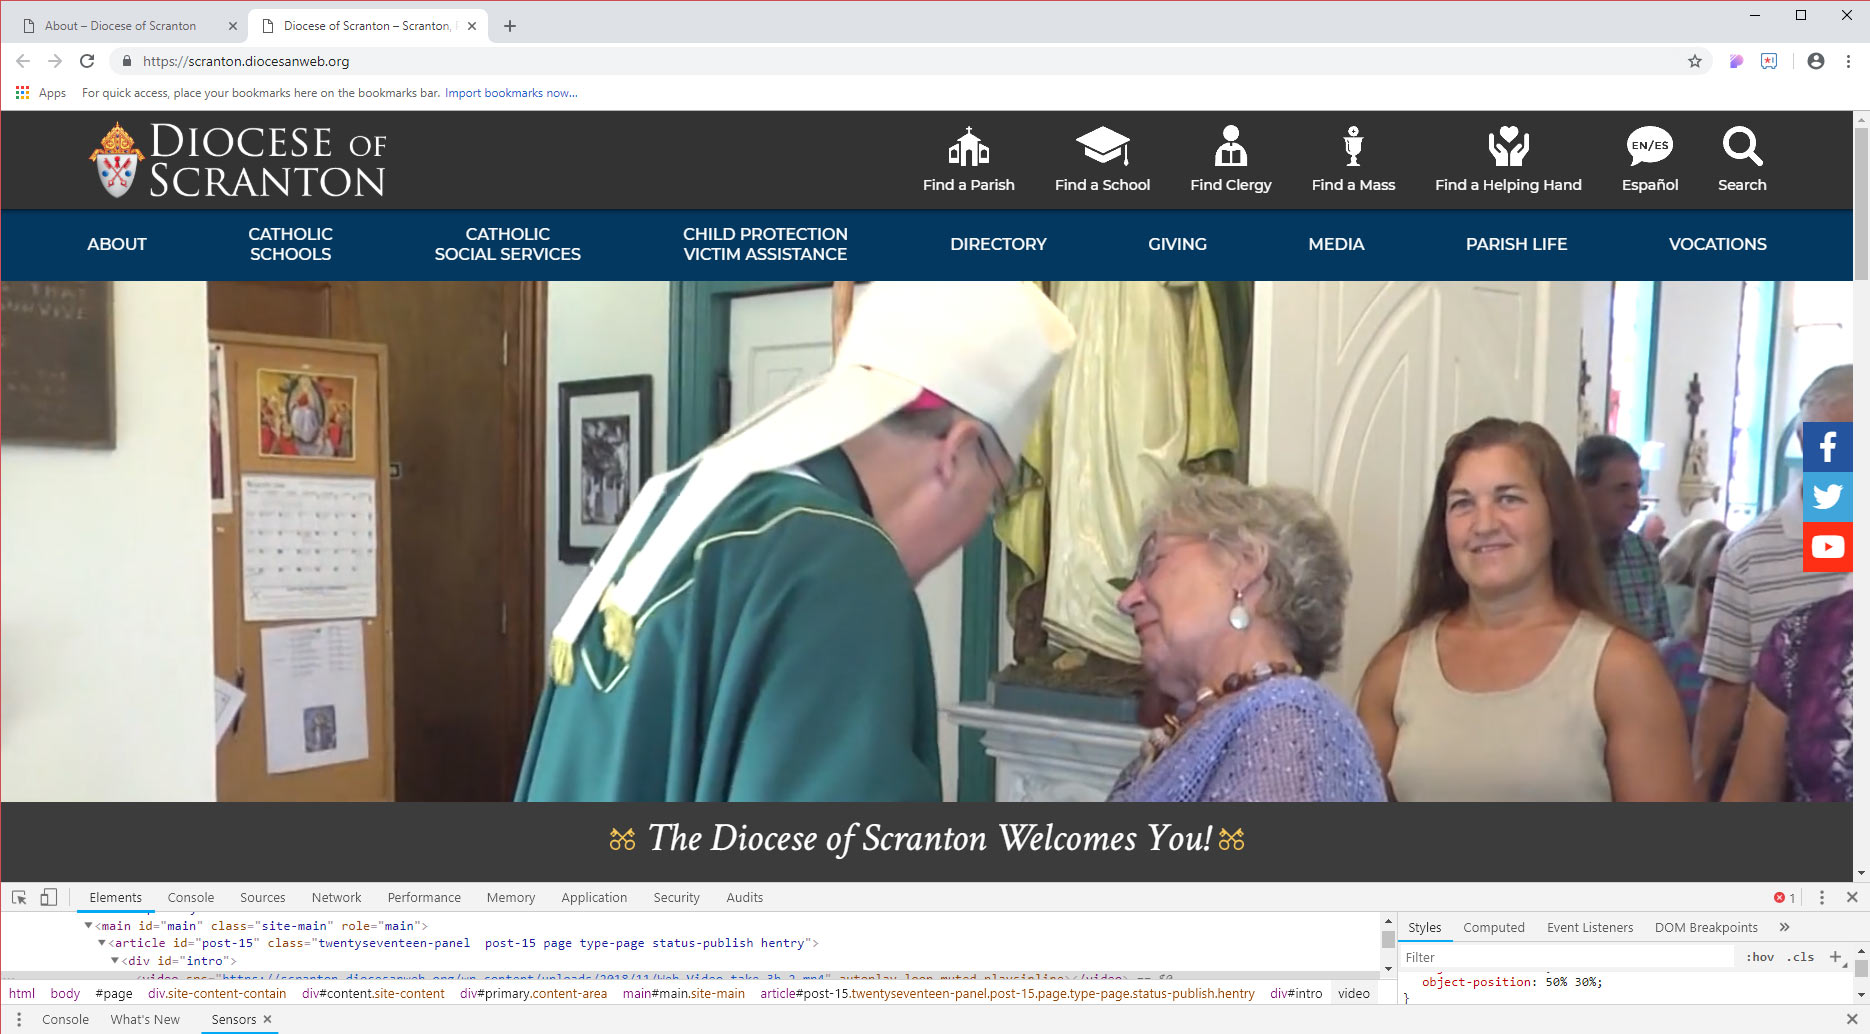
Task: Open the YouTube social link
Action: pos(1827,547)
